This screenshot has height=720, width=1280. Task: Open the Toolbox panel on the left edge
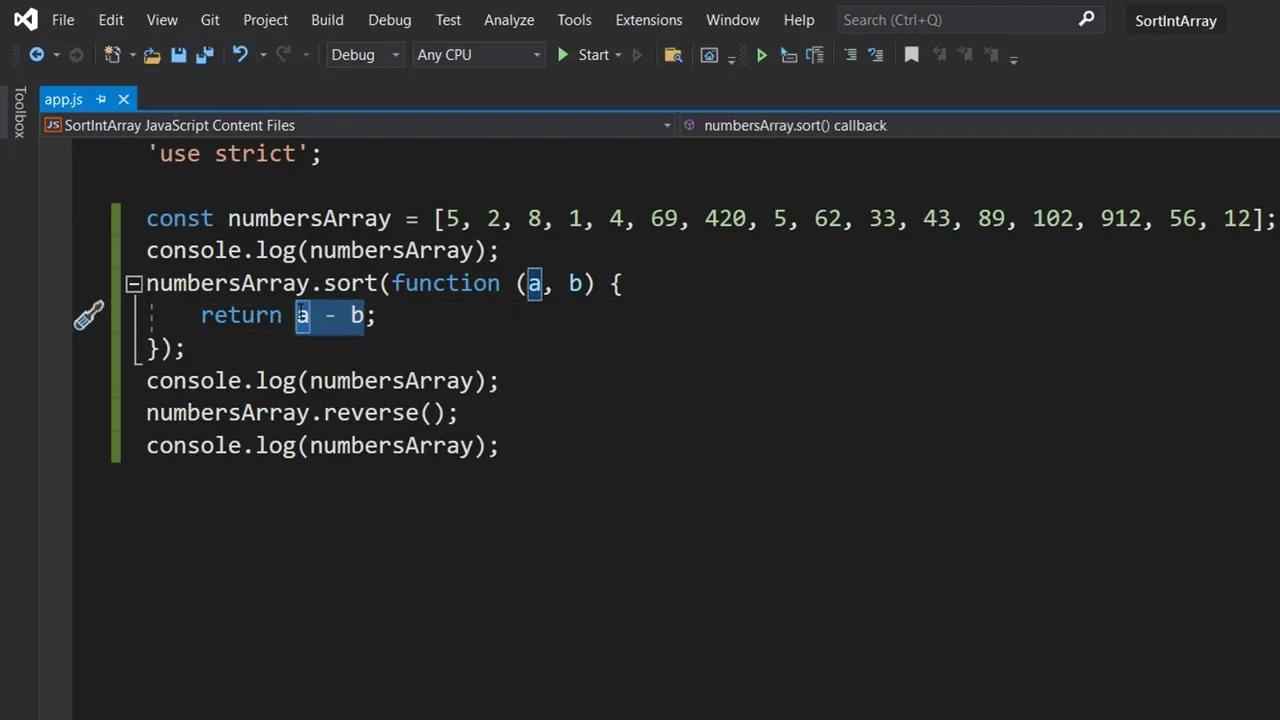coord(18,112)
